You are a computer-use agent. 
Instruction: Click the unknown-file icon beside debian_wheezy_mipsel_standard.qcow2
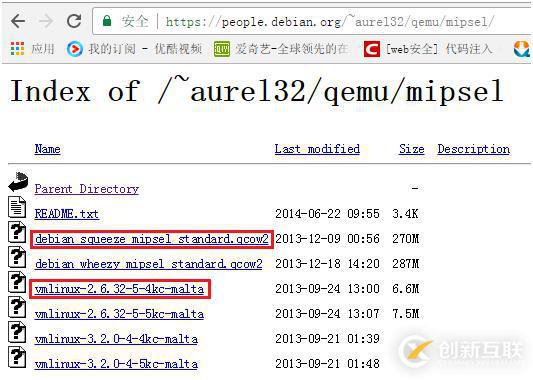(x=17, y=257)
